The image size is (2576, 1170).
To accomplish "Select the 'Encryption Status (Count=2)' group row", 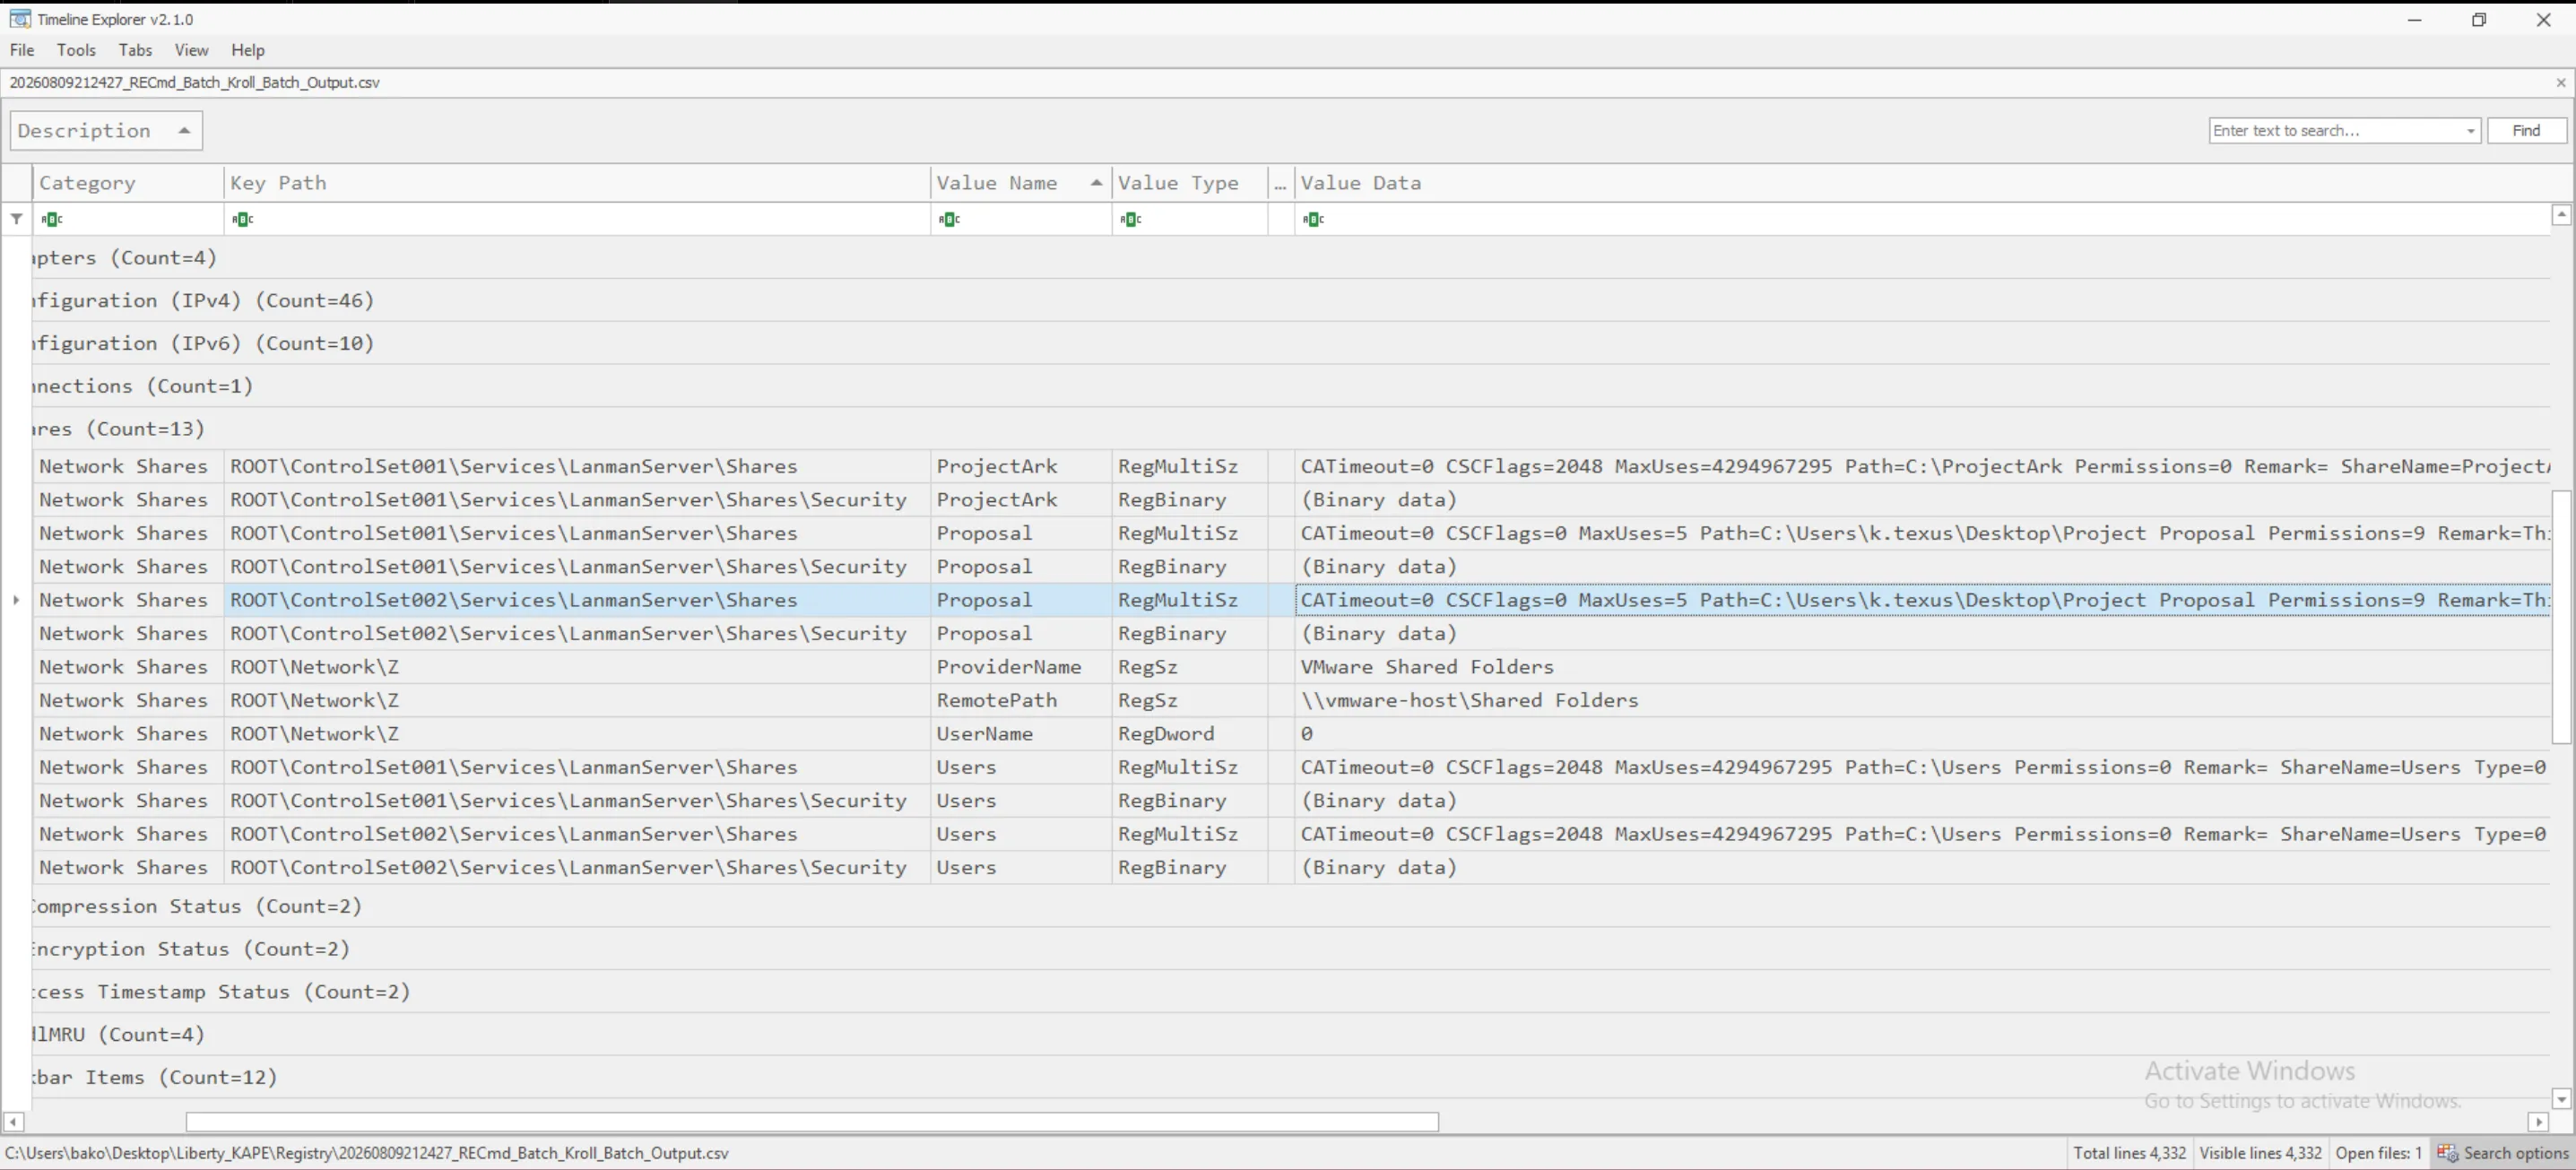I will click(x=1290, y=949).
